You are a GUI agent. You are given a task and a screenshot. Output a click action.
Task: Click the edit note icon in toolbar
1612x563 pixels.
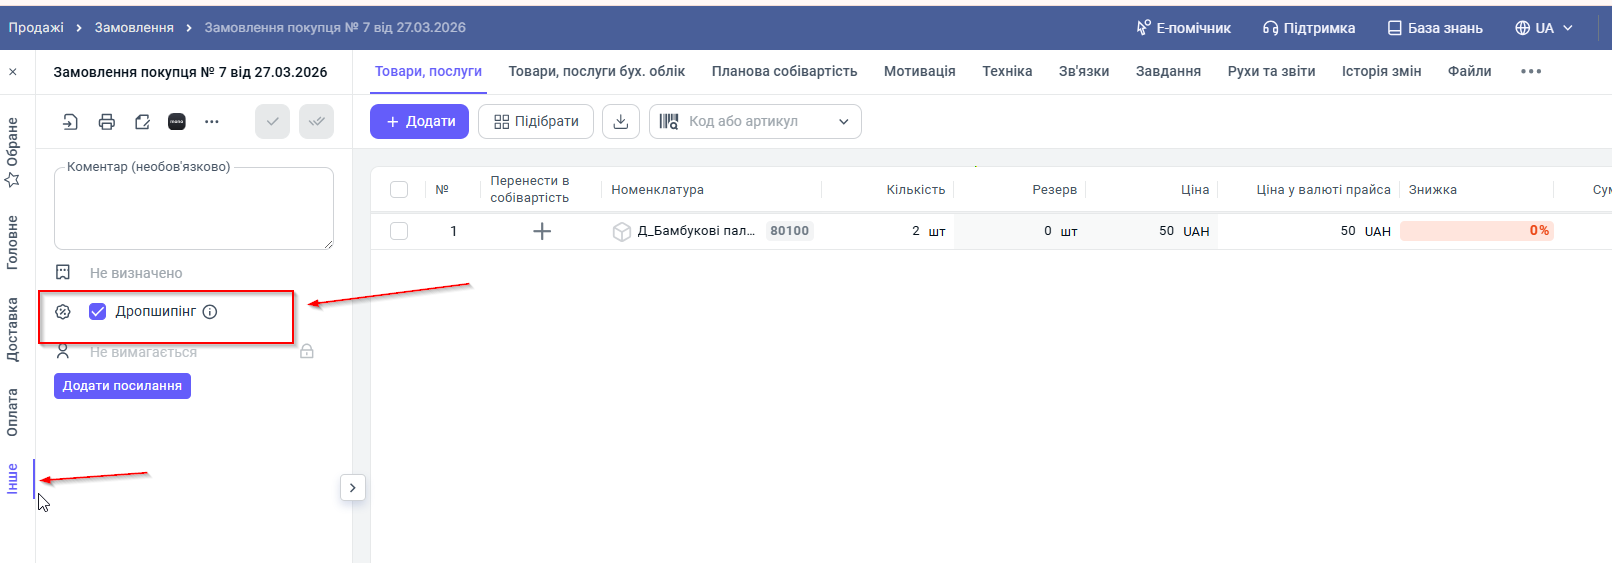coord(142,122)
